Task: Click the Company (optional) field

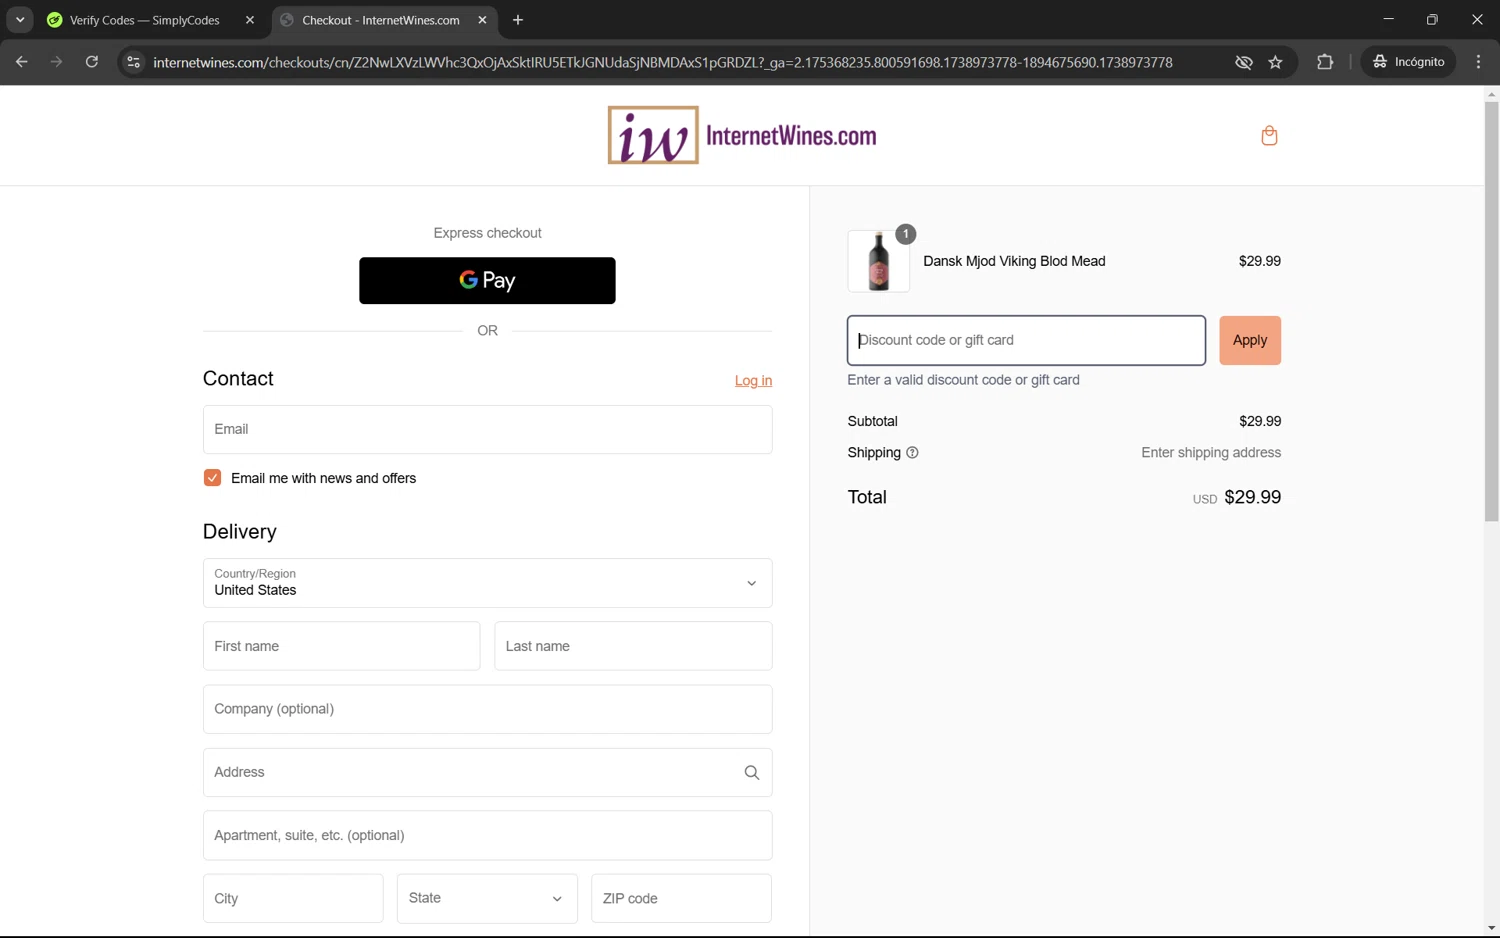Action: 487,709
